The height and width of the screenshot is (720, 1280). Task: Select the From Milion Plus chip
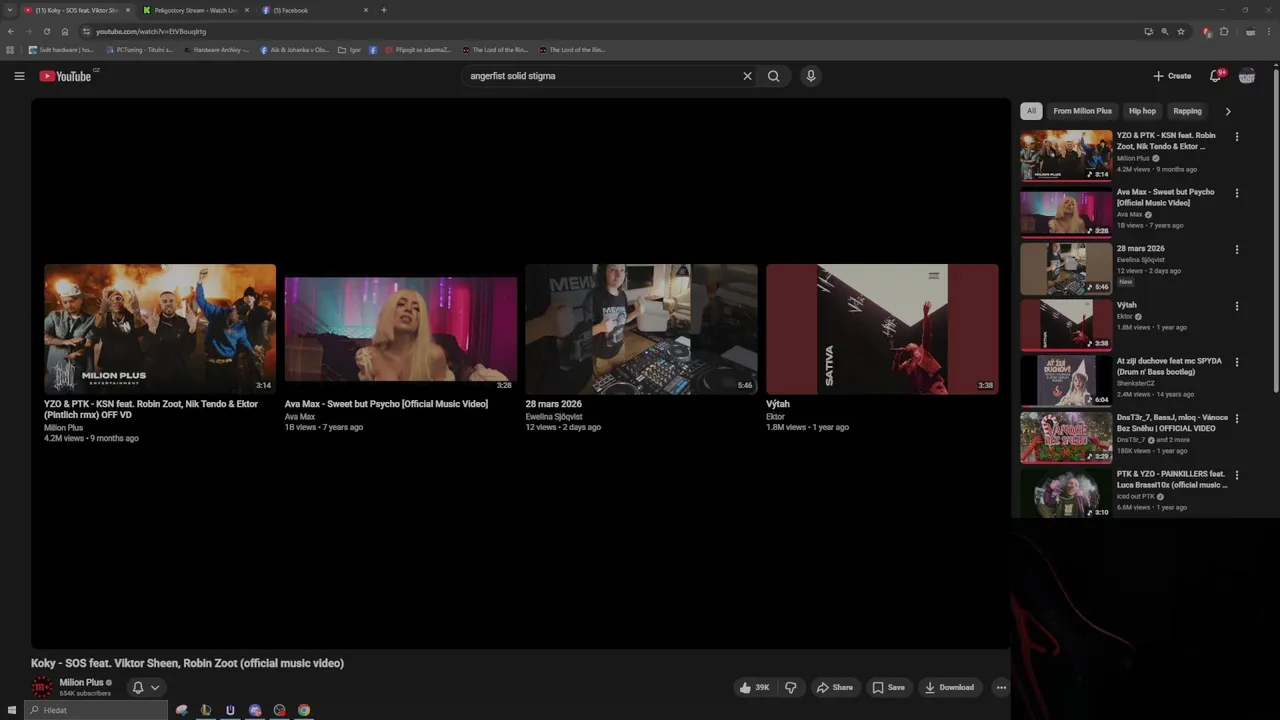[x=1082, y=111]
